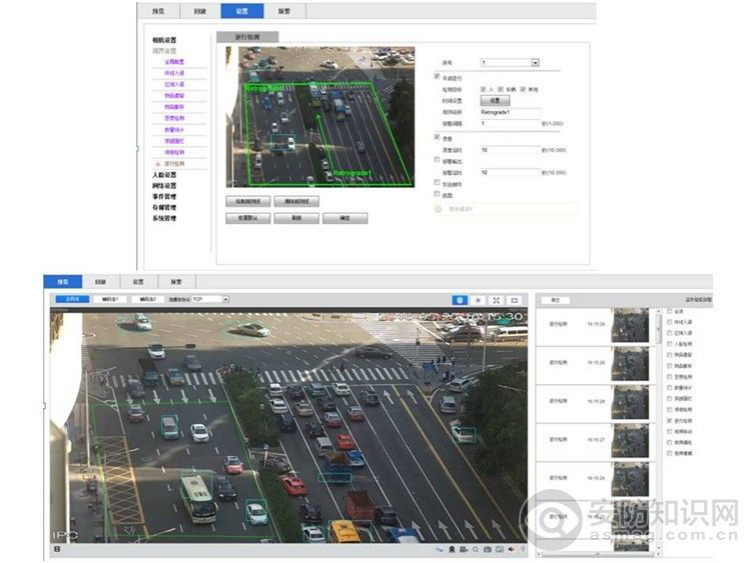750x563 pixels.
Task: Select the last item in left settings tree
Action: (x=164, y=217)
